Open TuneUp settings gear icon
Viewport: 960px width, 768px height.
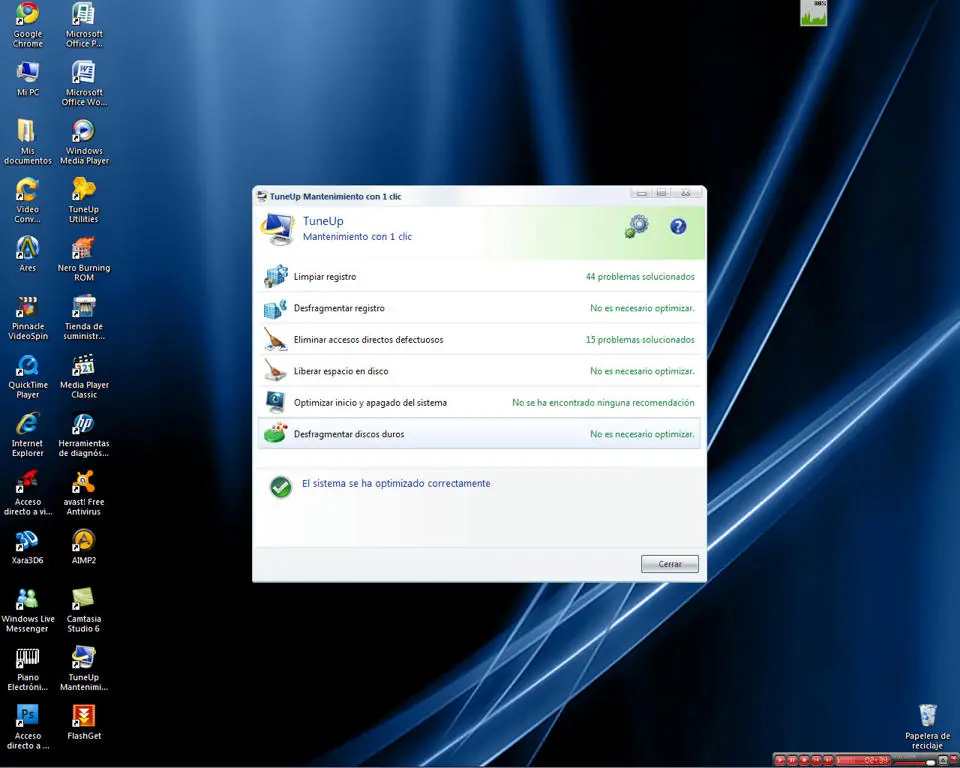tap(637, 226)
